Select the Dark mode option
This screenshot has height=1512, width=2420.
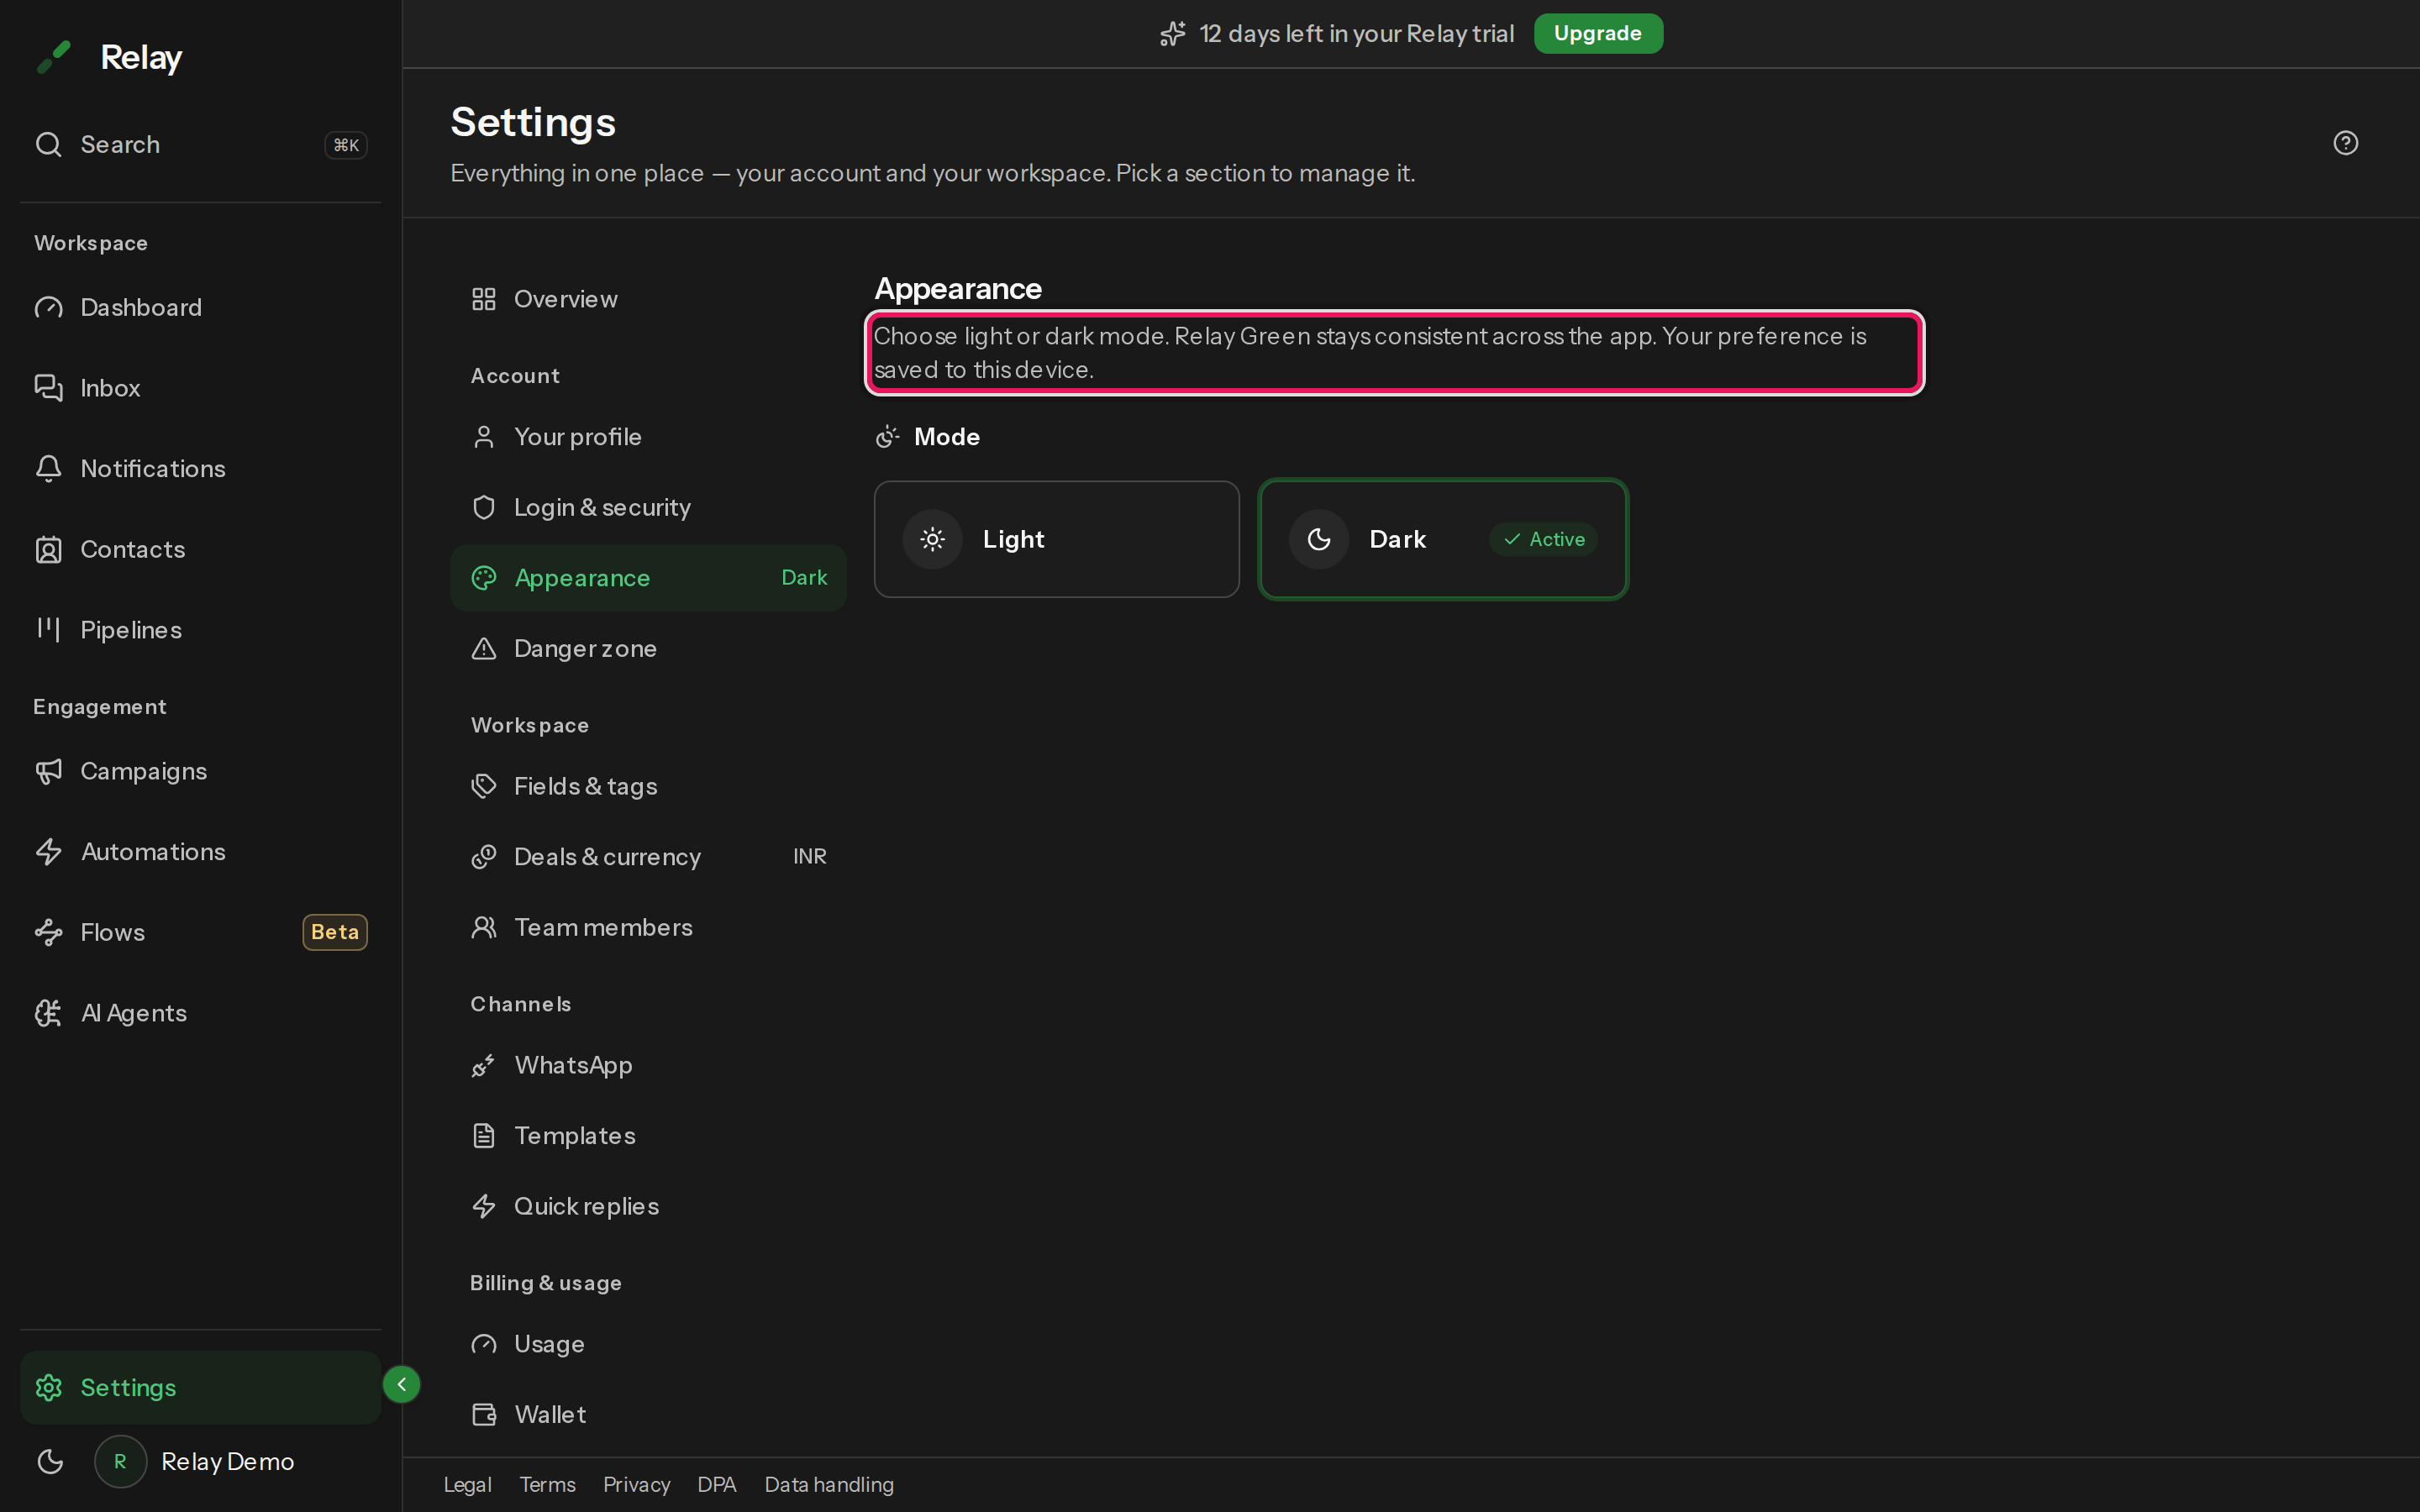(x=1443, y=539)
